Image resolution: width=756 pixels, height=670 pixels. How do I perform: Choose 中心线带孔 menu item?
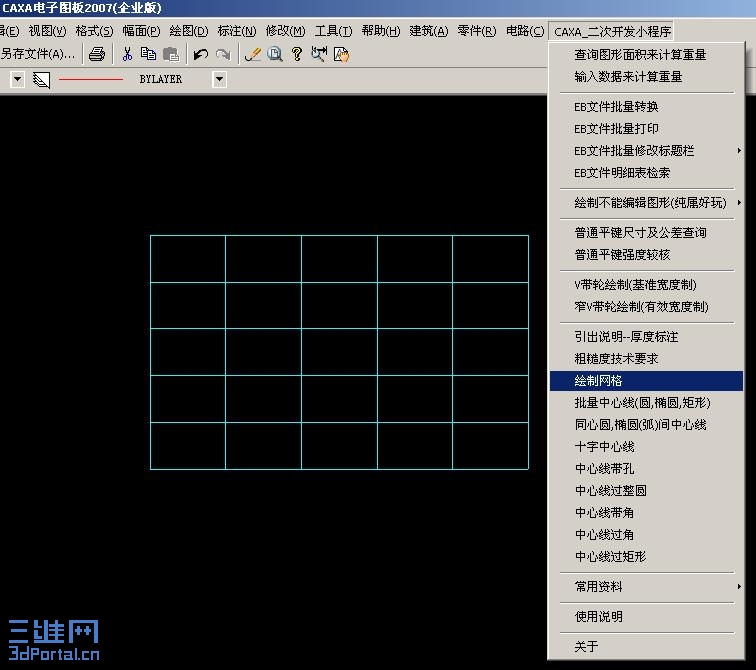tap(646, 469)
